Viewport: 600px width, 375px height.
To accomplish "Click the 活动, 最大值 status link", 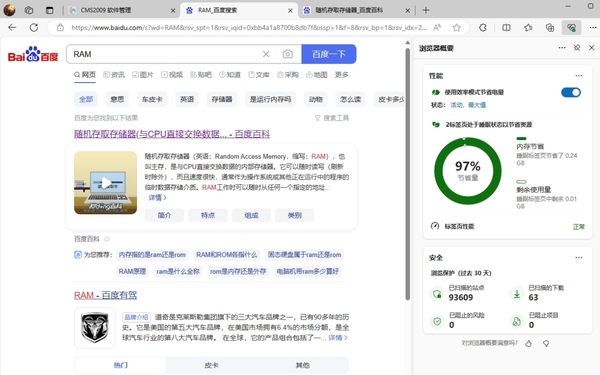I will [x=468, y=105].
